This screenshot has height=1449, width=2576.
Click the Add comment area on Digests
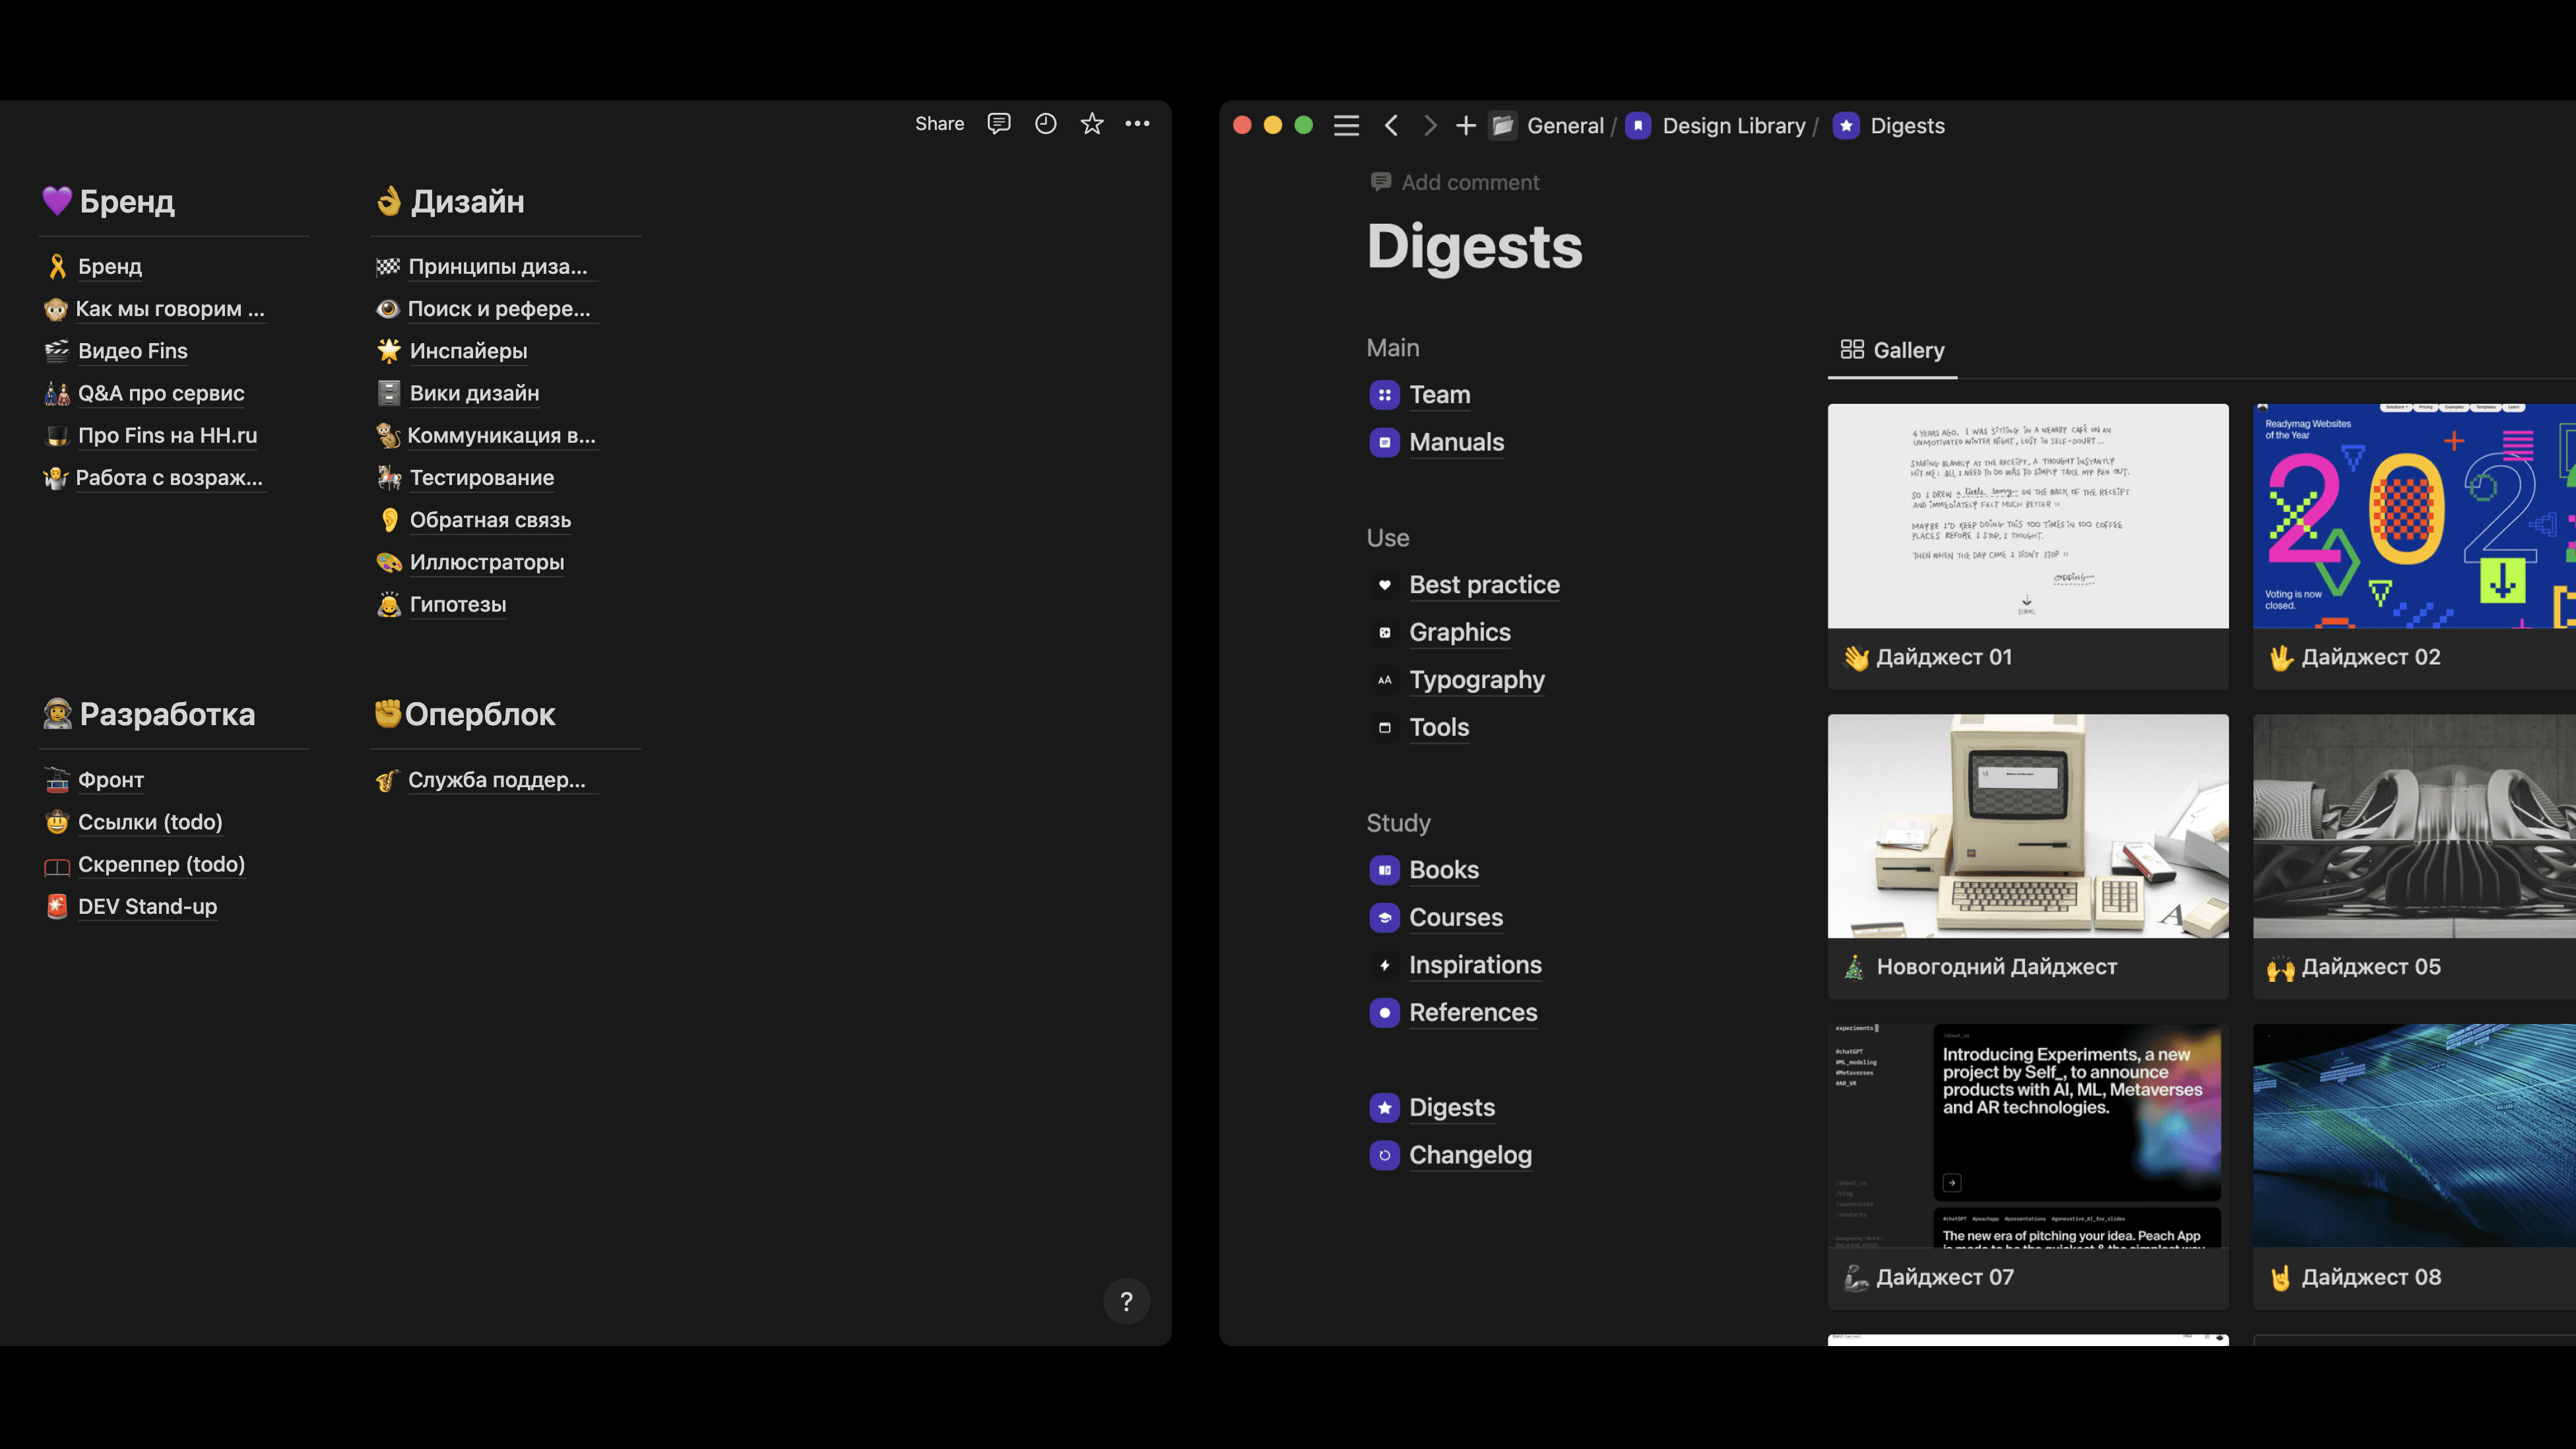pos(1470,182)
